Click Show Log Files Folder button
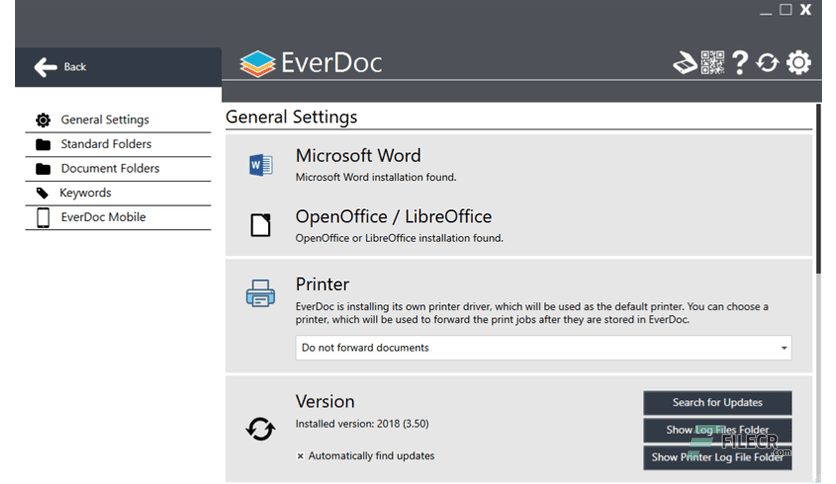The width and height of the screenshot is (836, 484). [x=717, y=430]
